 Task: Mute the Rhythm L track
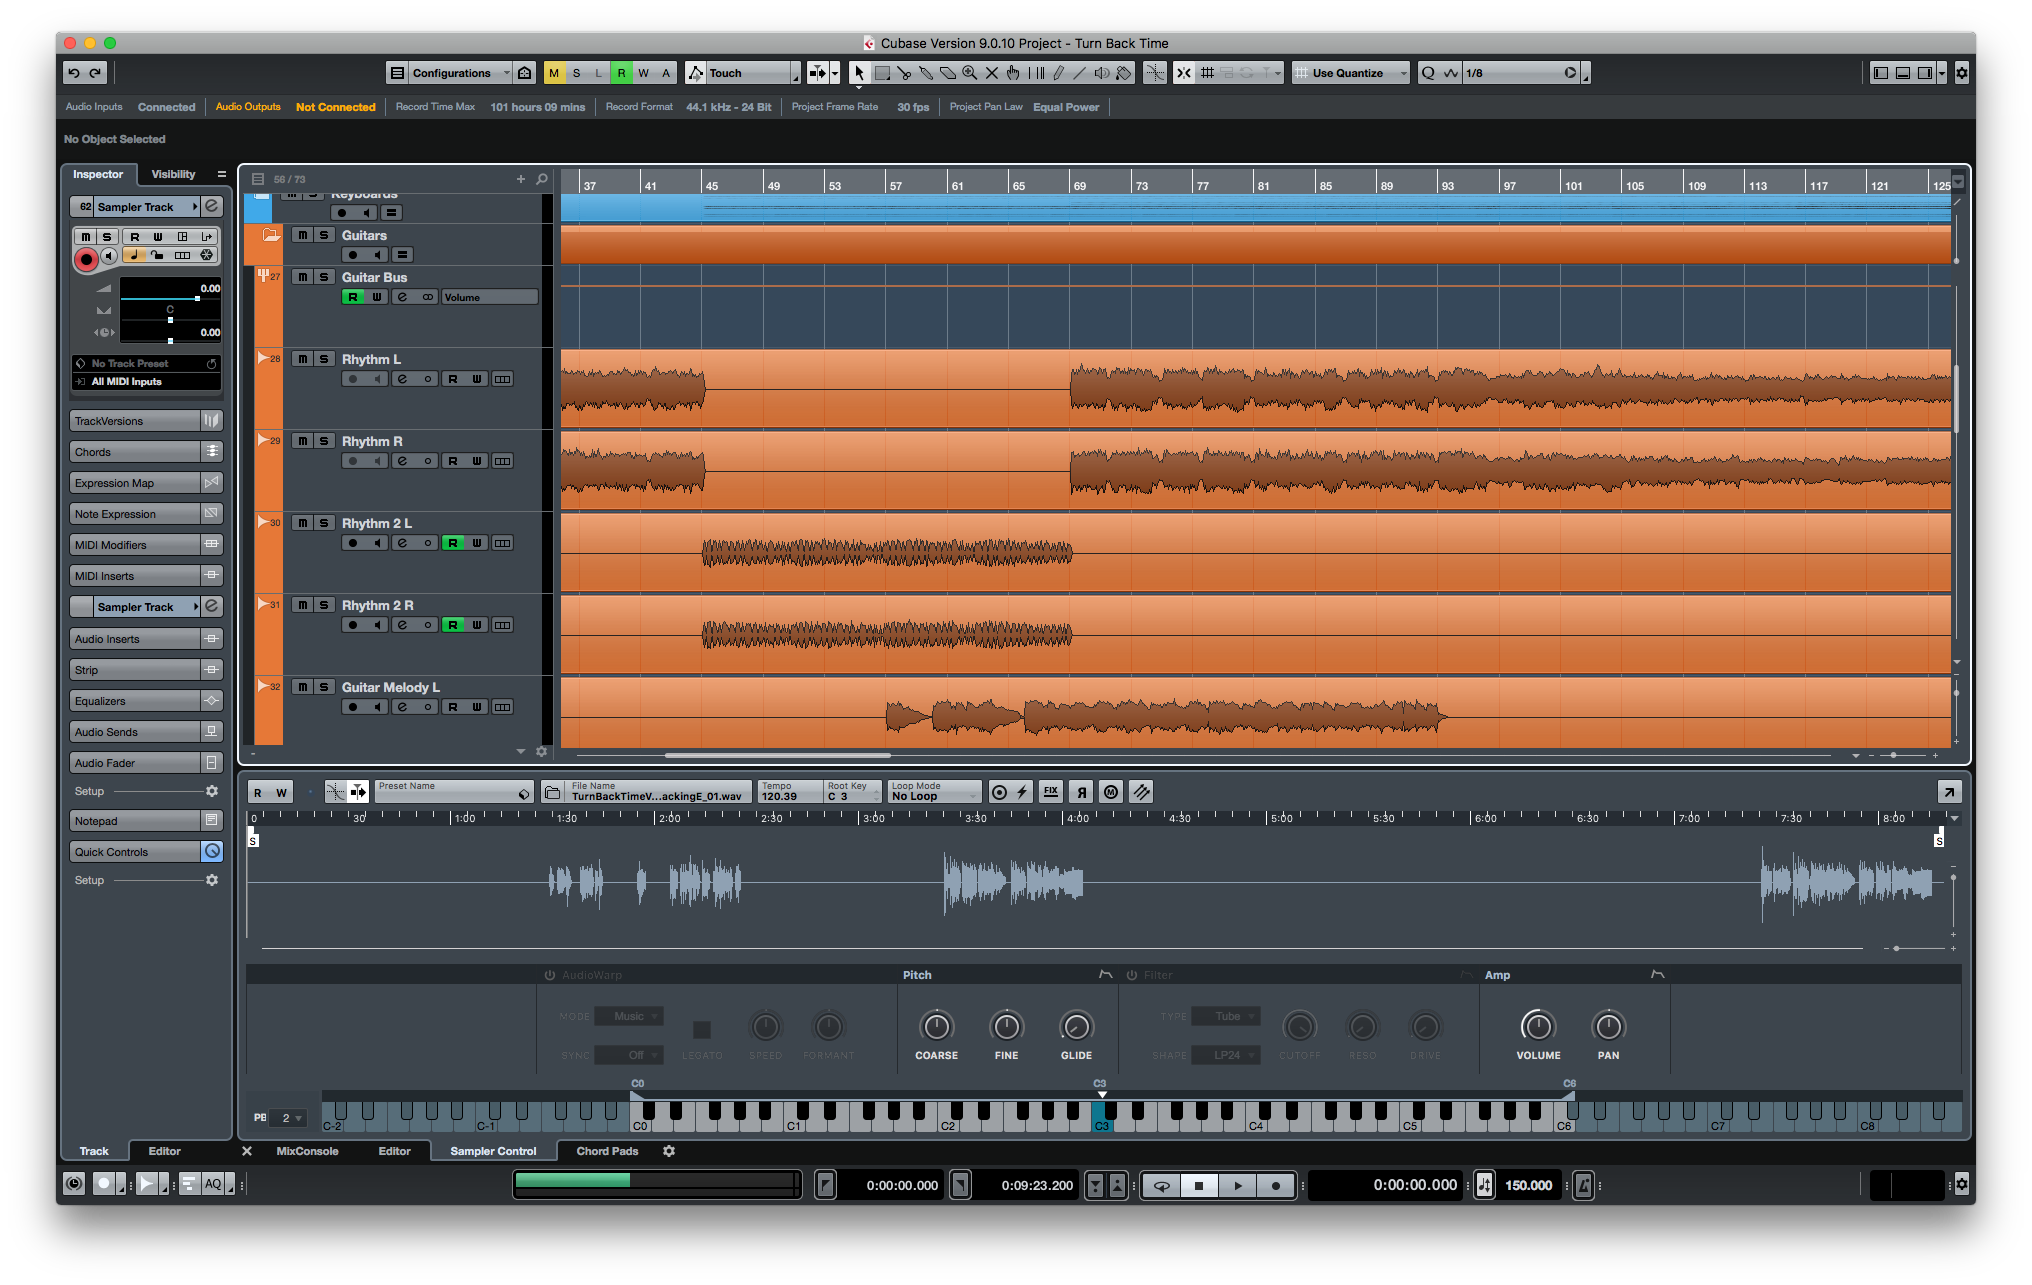point(302,359)
